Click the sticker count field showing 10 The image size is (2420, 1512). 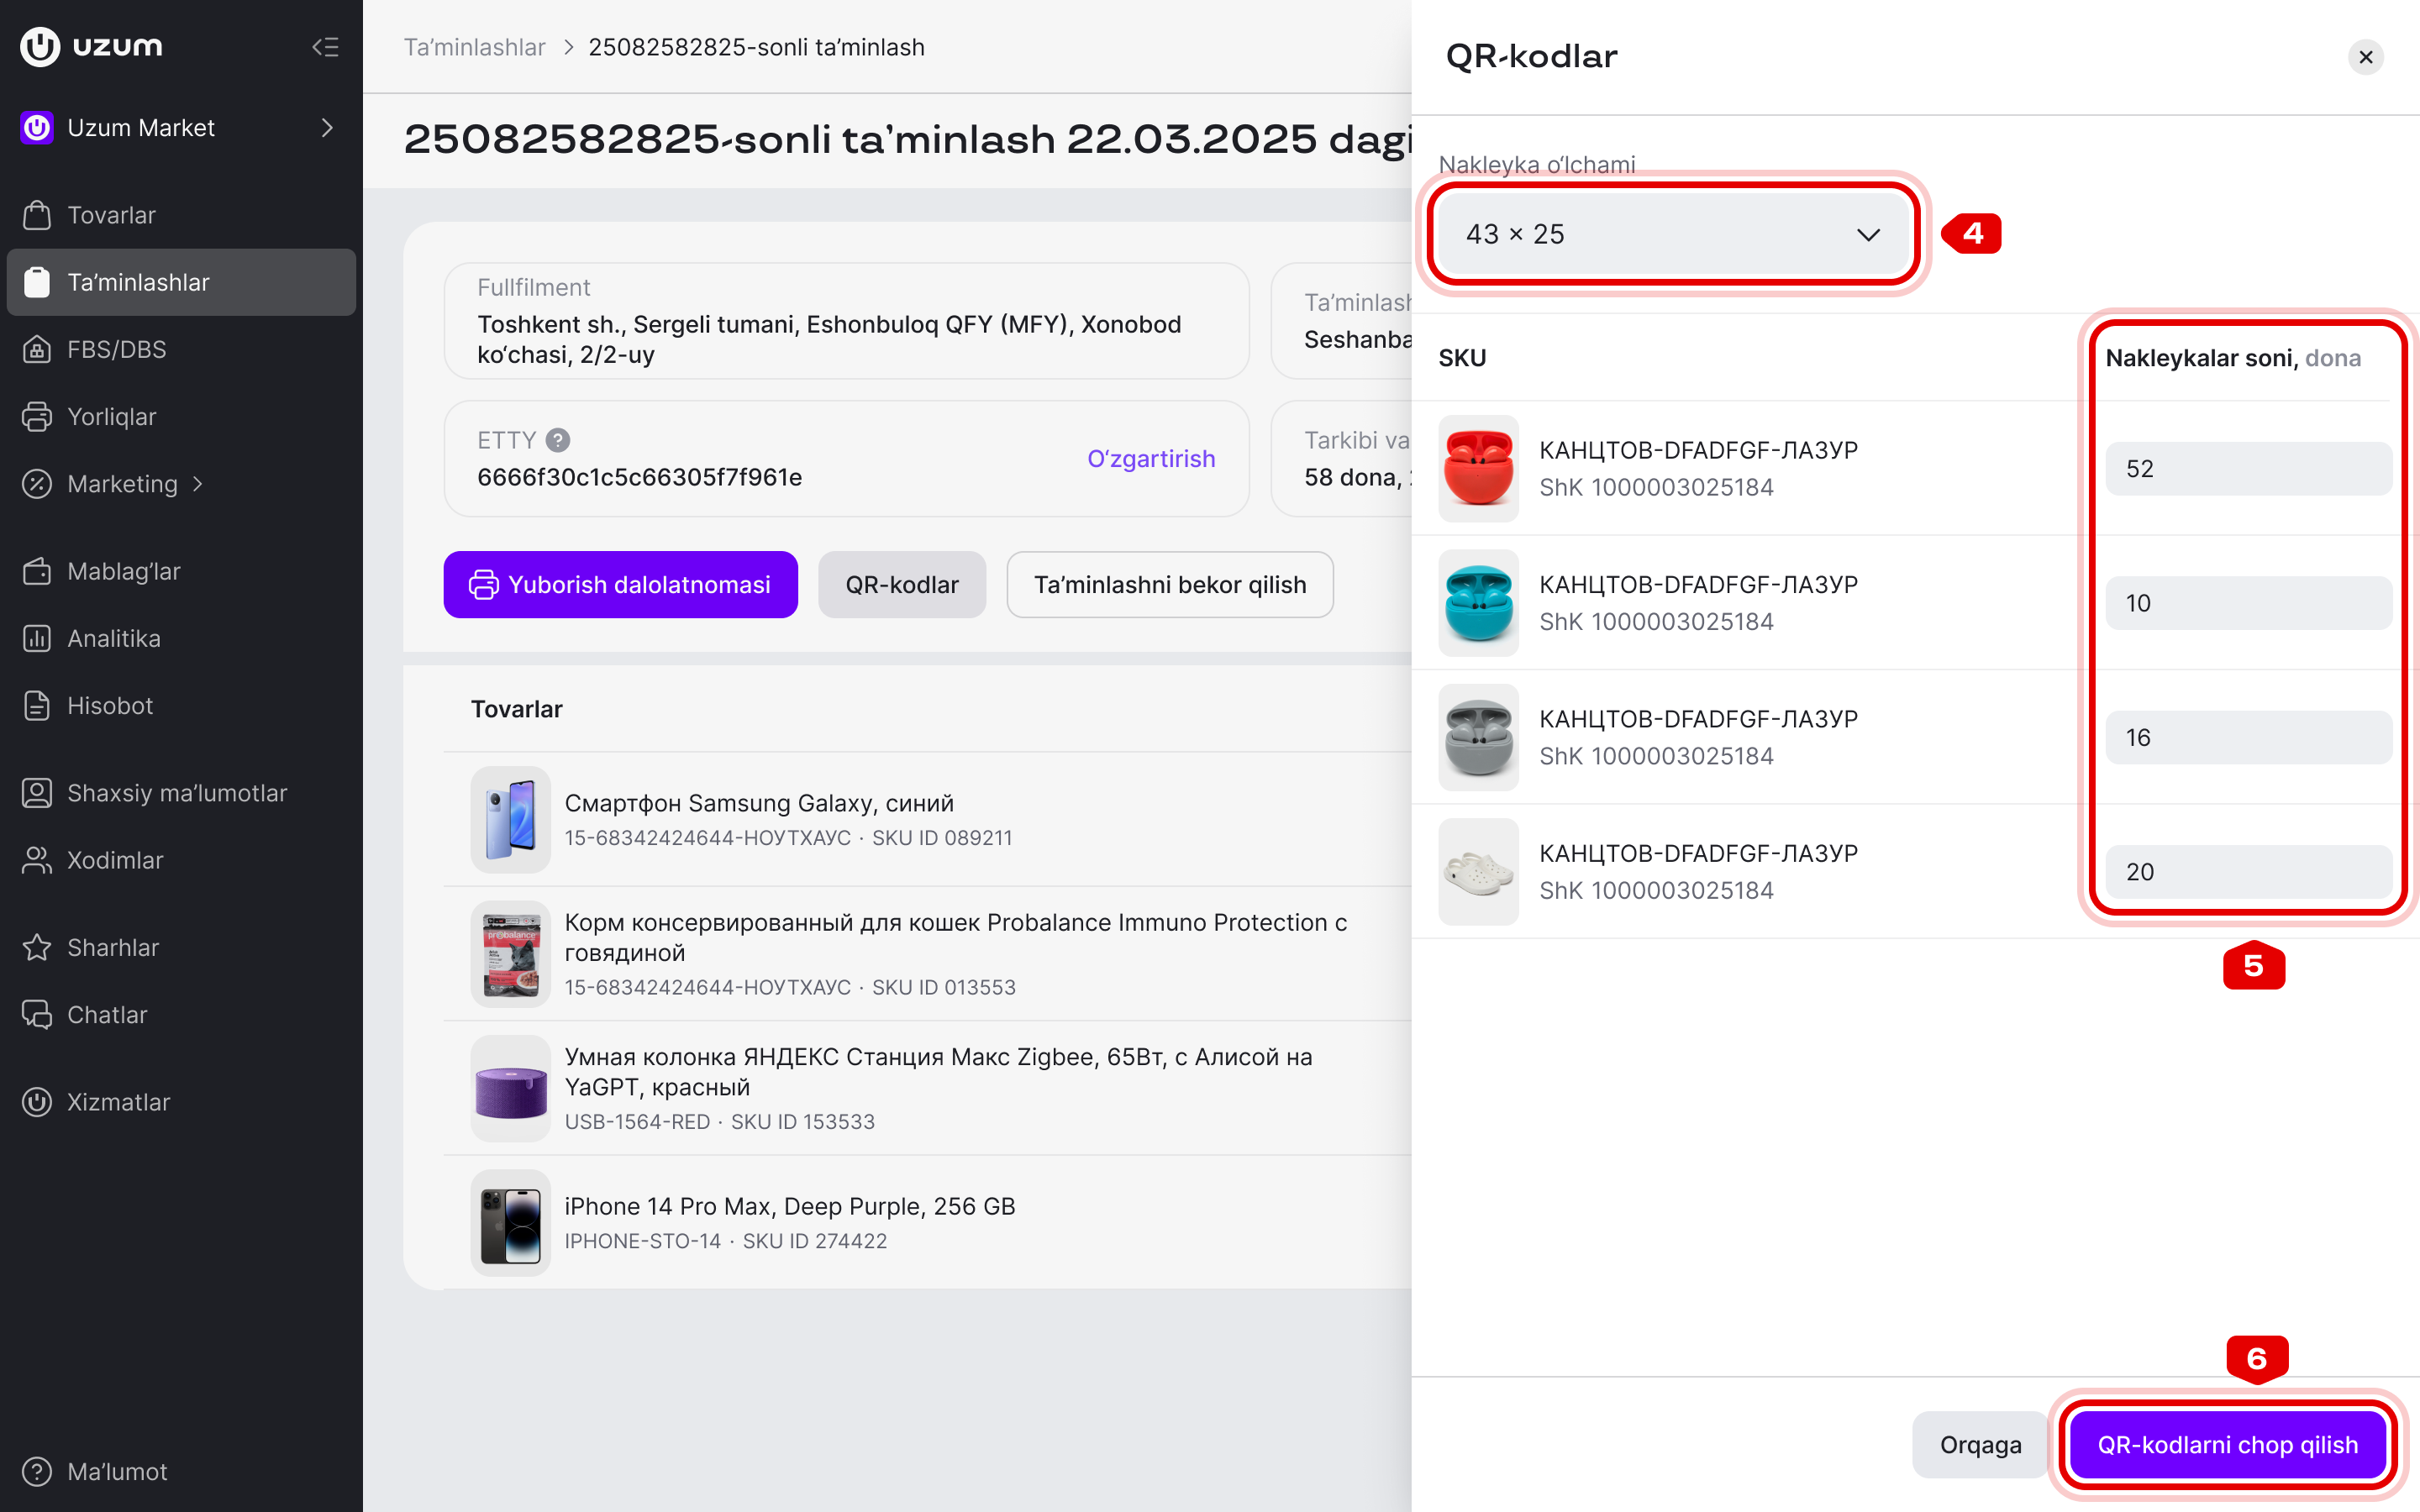[2248, 603]
